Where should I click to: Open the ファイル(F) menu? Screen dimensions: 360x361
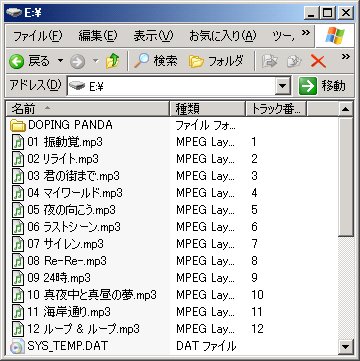(37, 36)
